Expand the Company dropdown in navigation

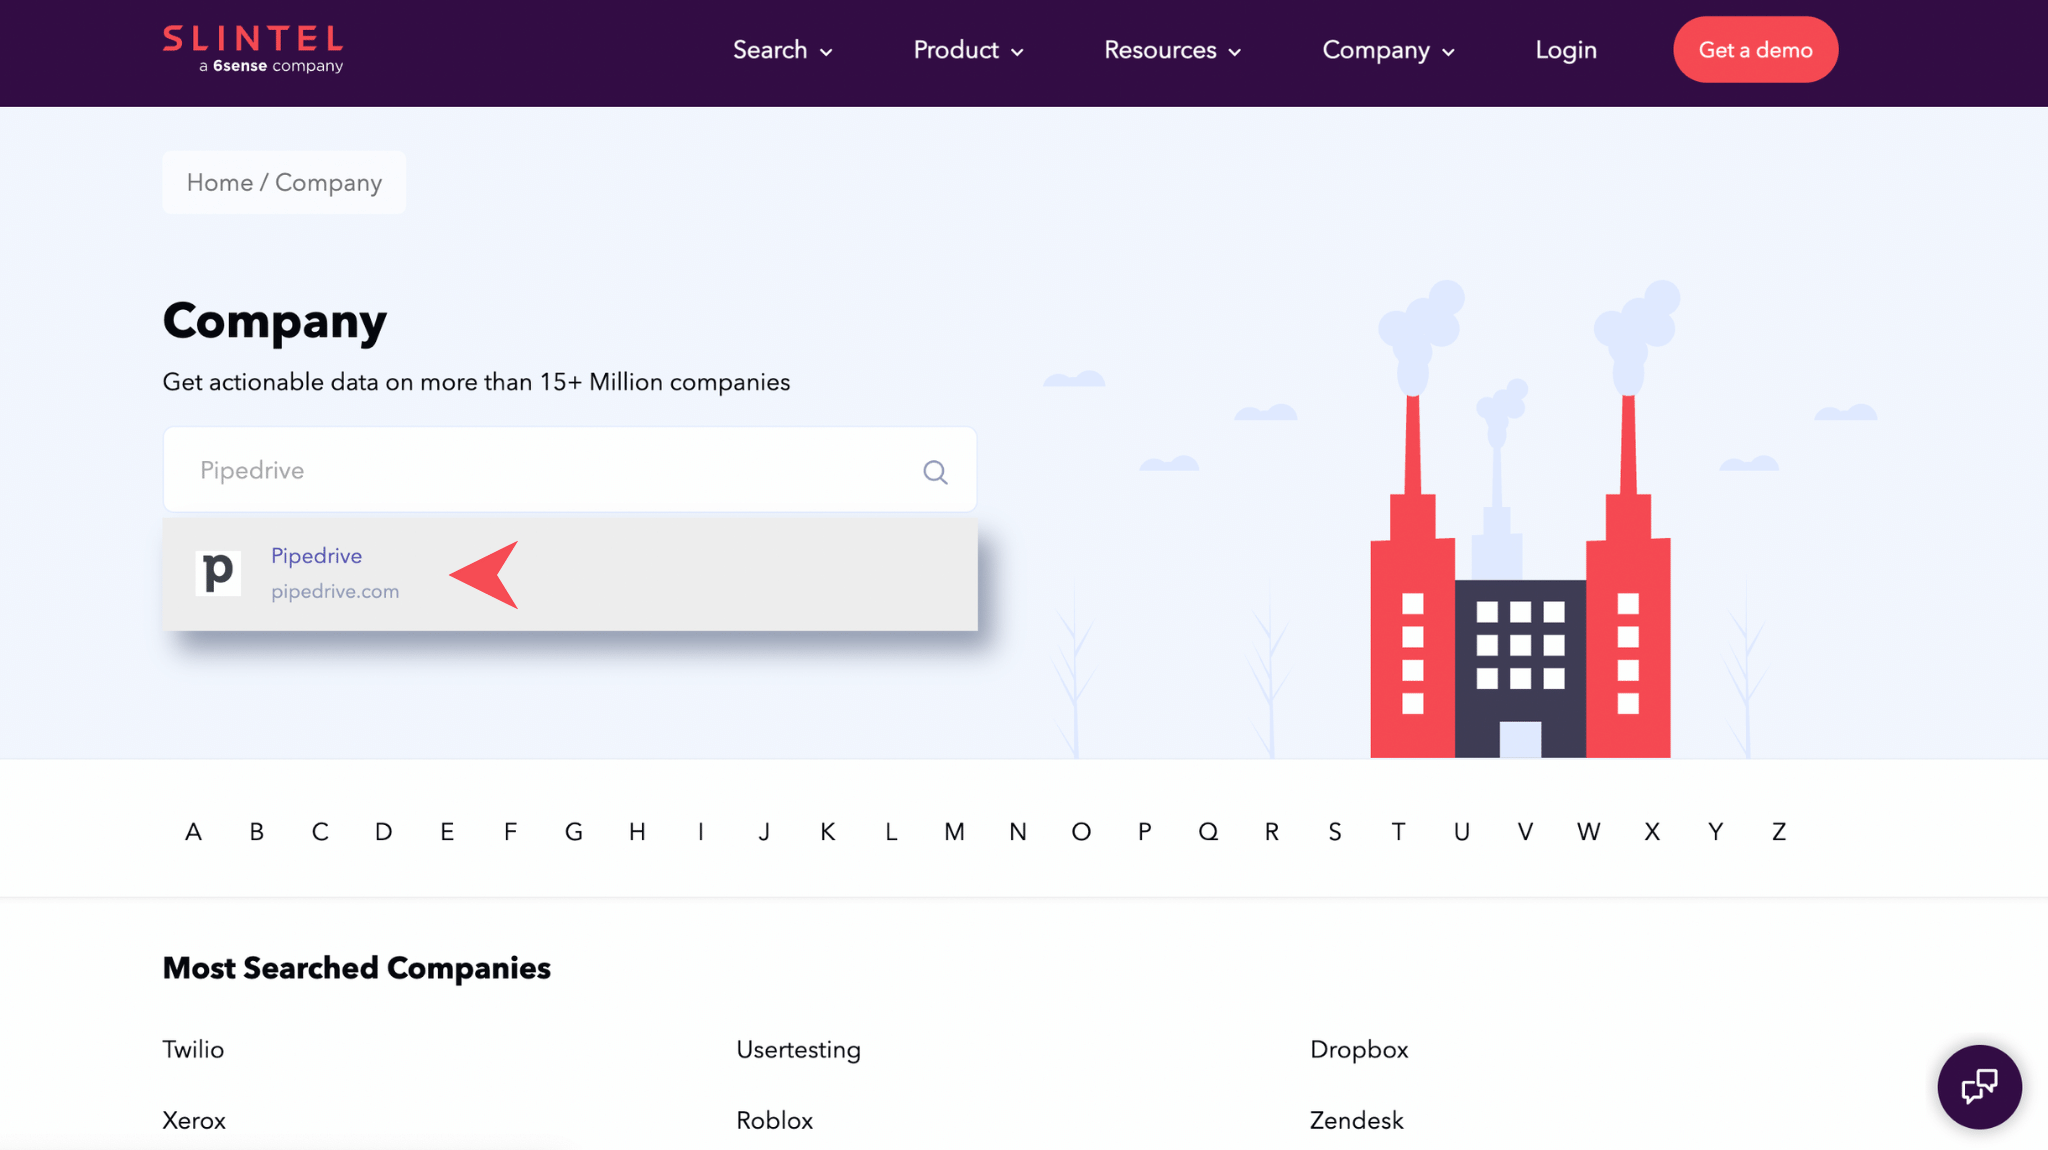click(1388, 50)
